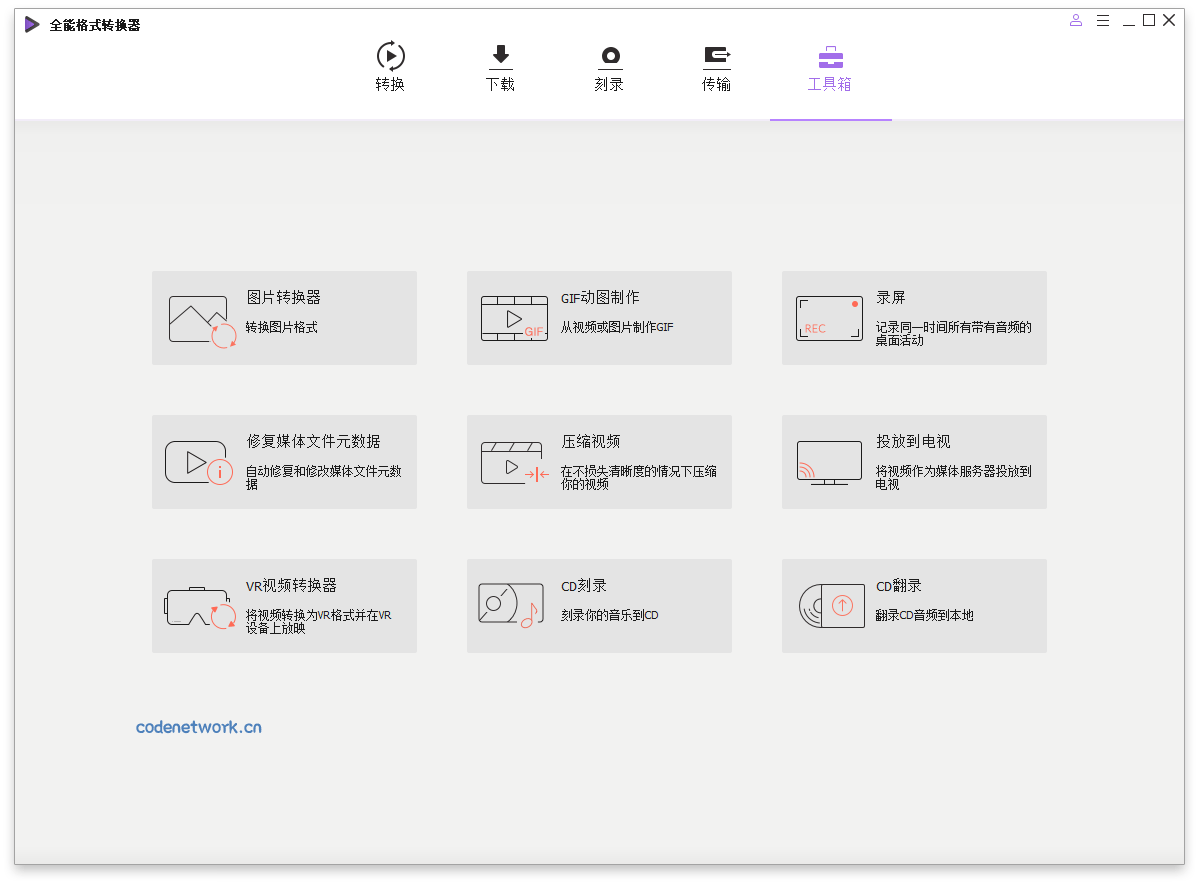Launch the GIF动图制作 GIF maker
The width and height of the screenshot is (1199, 888).
tap(599, 317)
